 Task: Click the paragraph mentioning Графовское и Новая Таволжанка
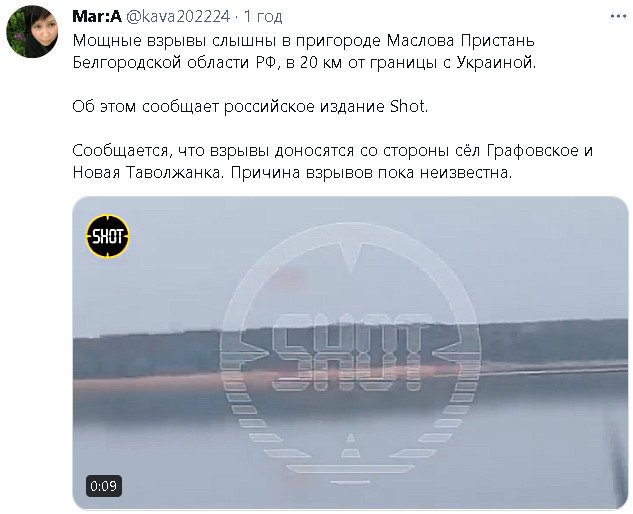[x=333, y=162]
